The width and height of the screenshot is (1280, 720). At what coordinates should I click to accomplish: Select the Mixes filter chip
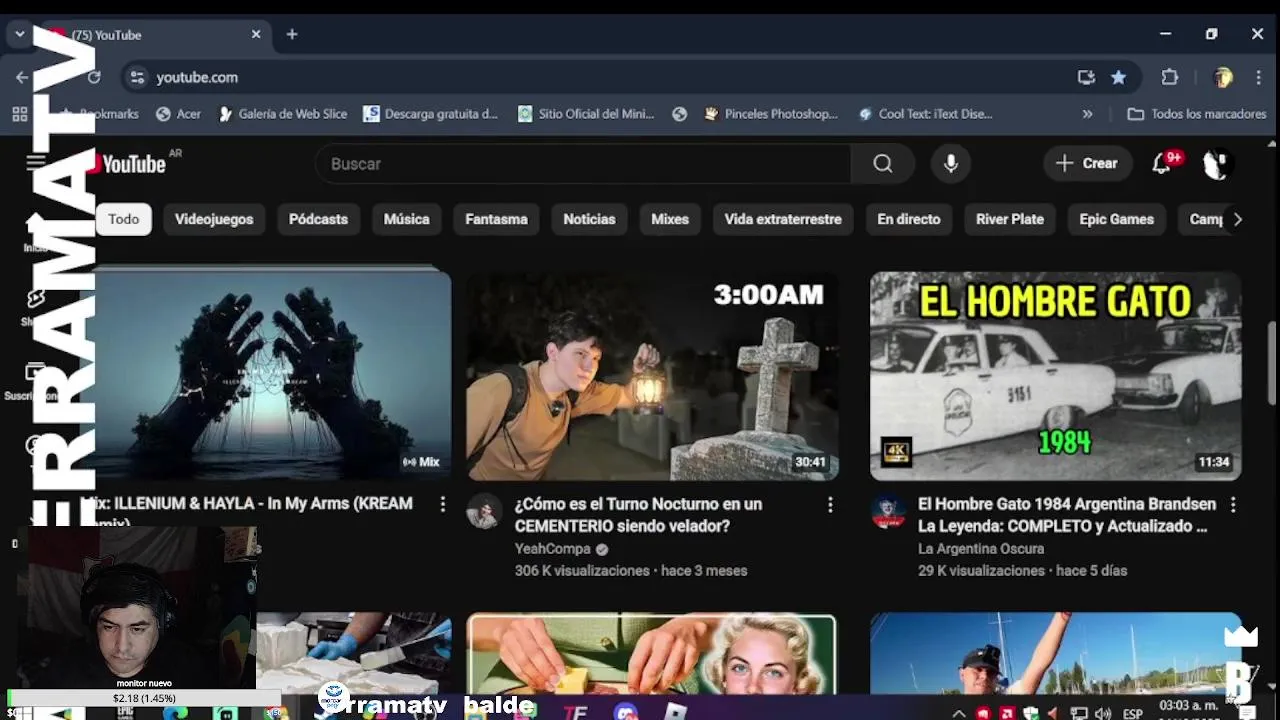(x=670, y=219)
